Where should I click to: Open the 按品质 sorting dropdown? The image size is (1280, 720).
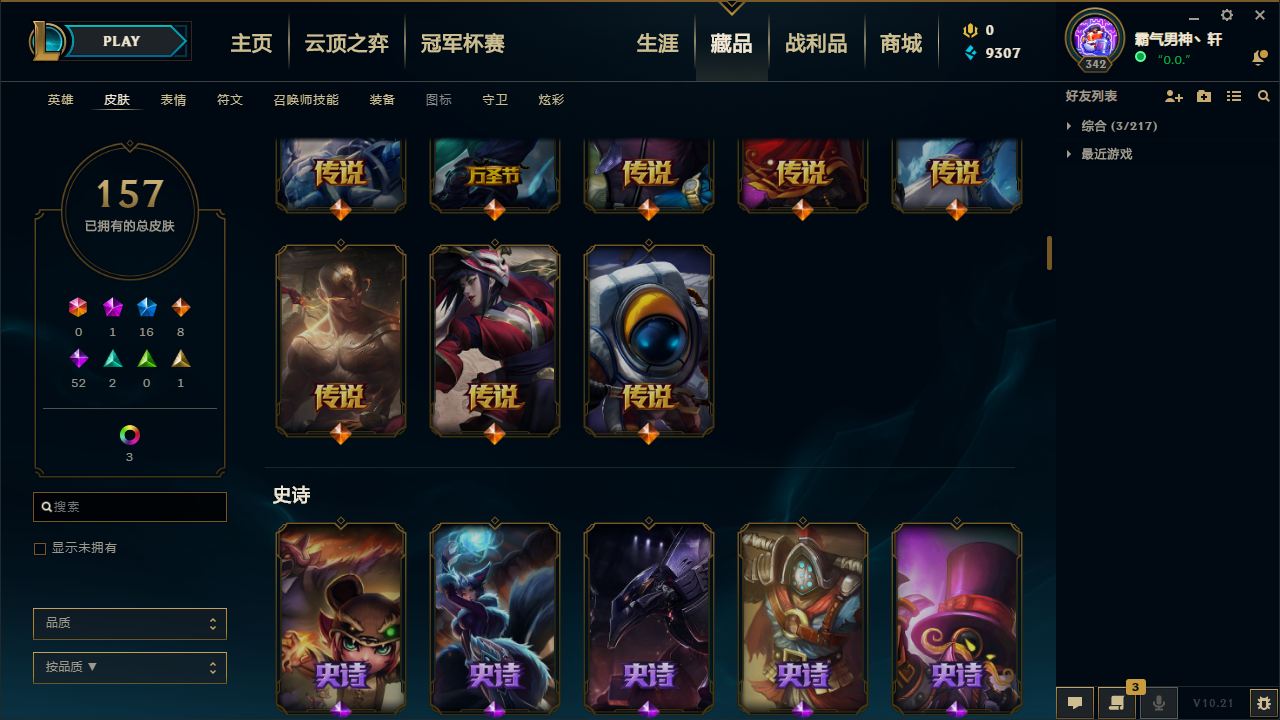pyautogui.click(x=130, y=668)
